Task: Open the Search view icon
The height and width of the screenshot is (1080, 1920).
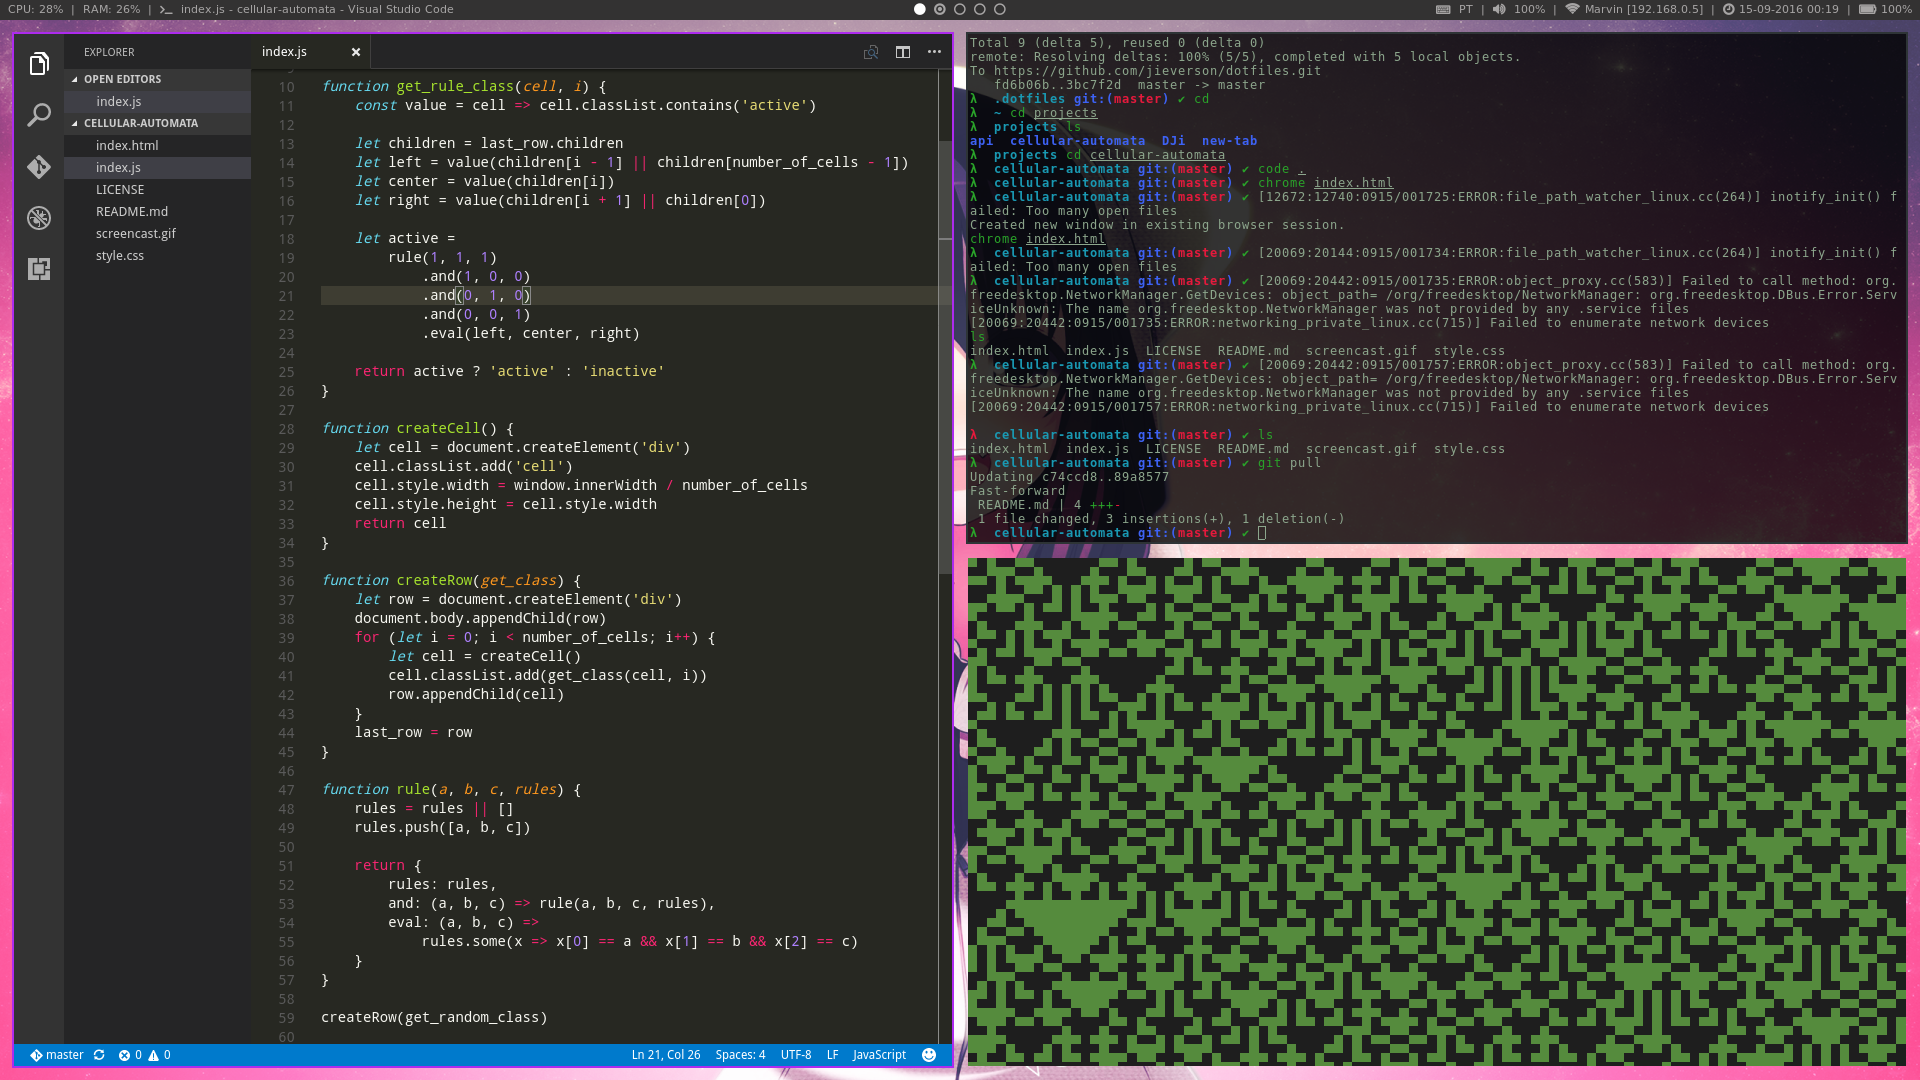Action: tap(39, 115)
